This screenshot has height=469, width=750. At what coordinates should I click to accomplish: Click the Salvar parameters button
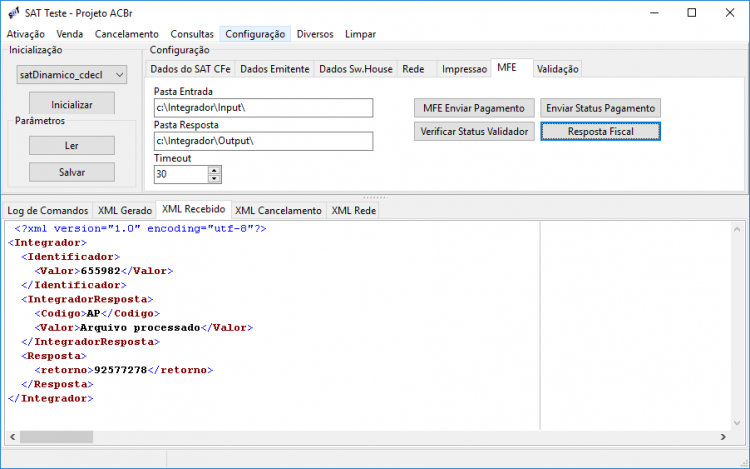[72, 172]
